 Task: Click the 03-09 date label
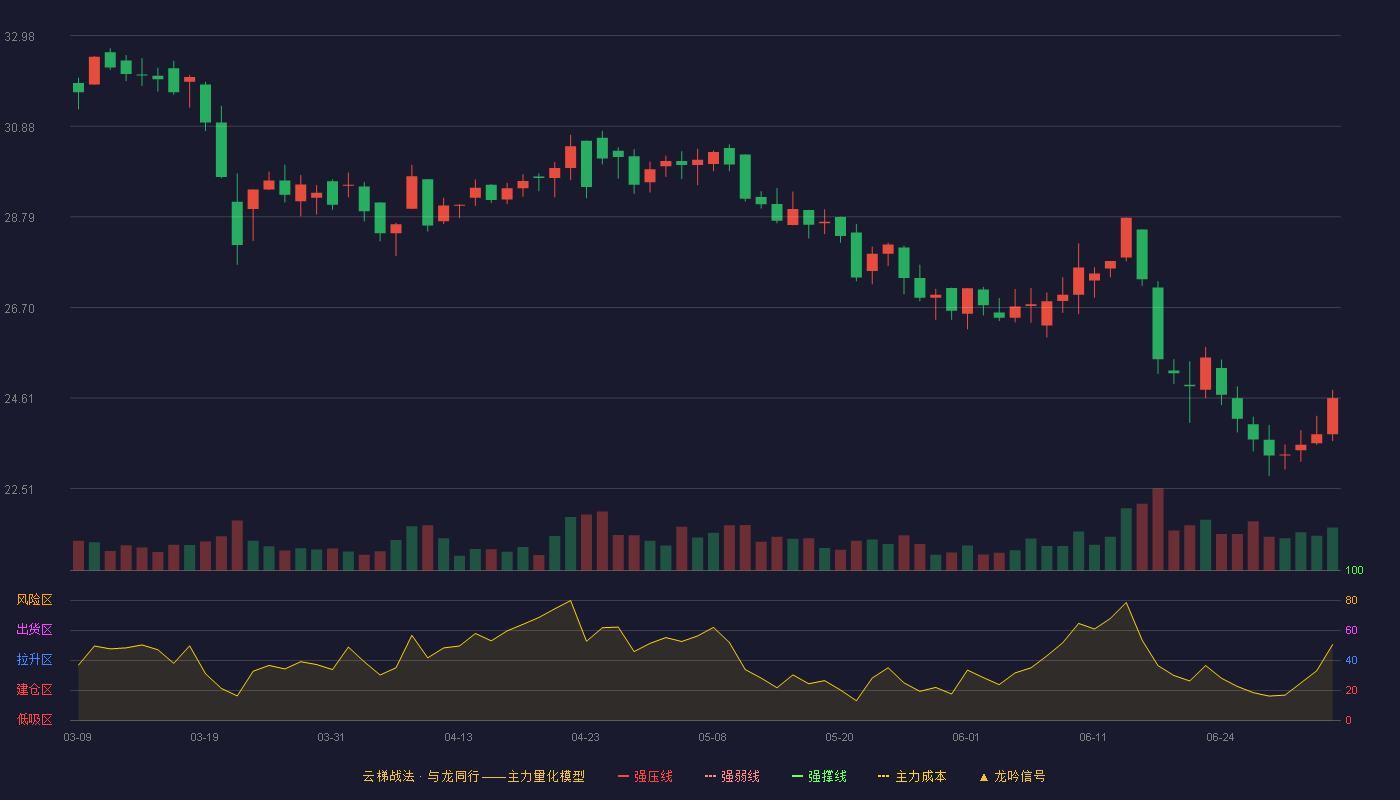pos(78,737)
